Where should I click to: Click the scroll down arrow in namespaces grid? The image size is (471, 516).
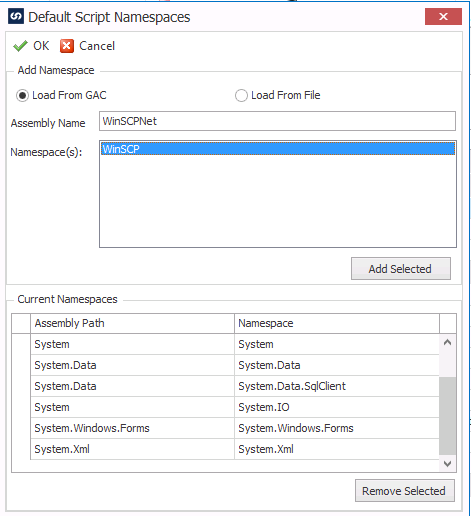click(448, 464)
